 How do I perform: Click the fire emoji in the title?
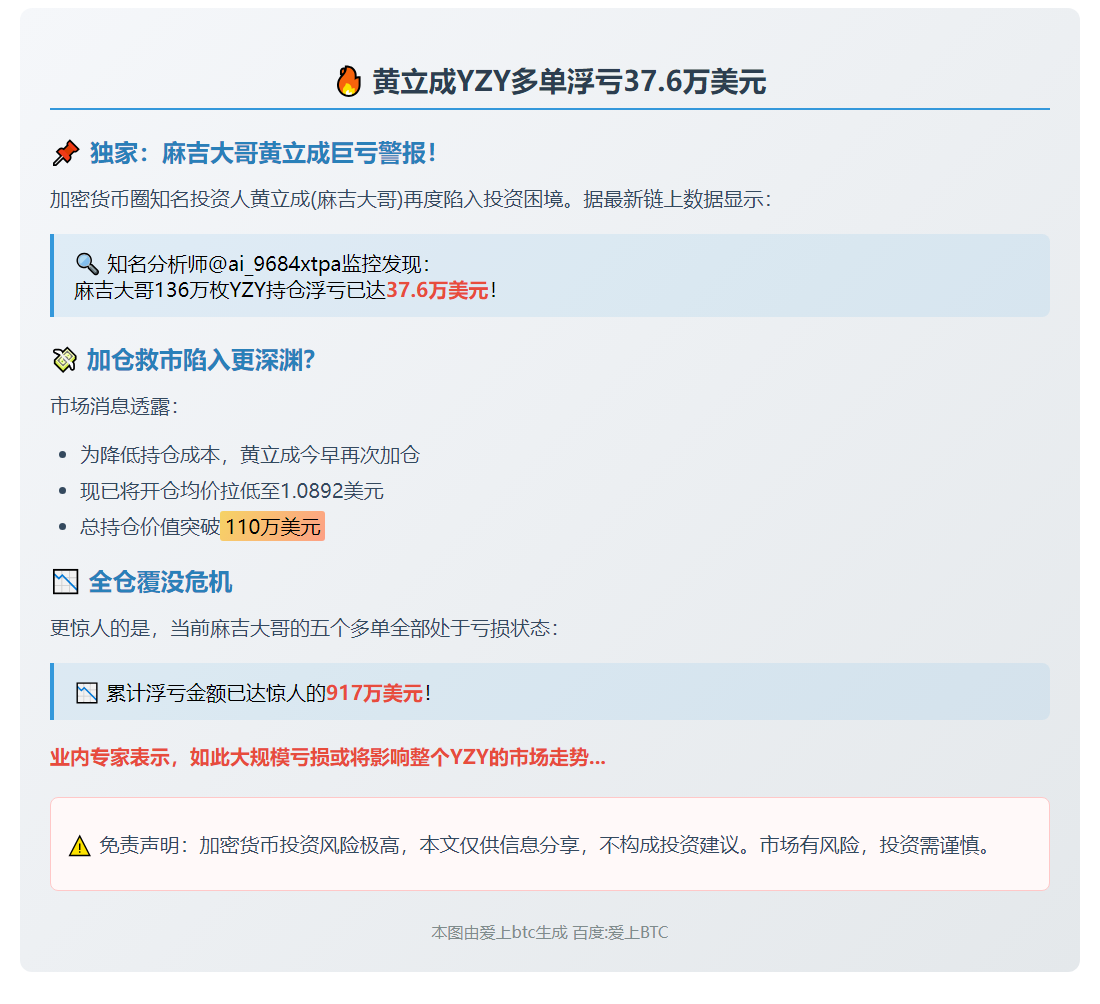click(x=349, y=81)
